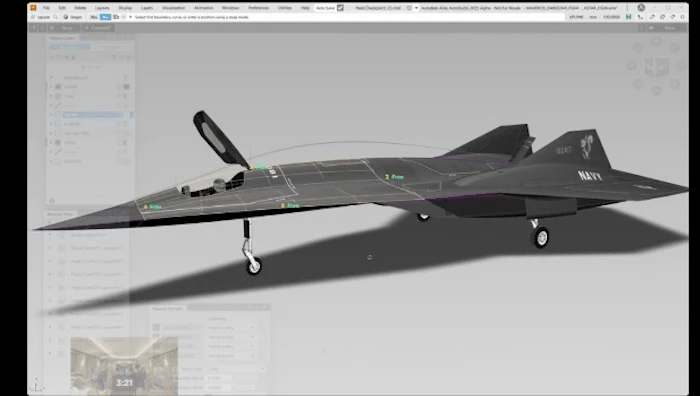The image size is (700, 396).
Task: Click the filter icon in Object Lister toolbar
Action: pyautogui.click(x=114, y=57)
